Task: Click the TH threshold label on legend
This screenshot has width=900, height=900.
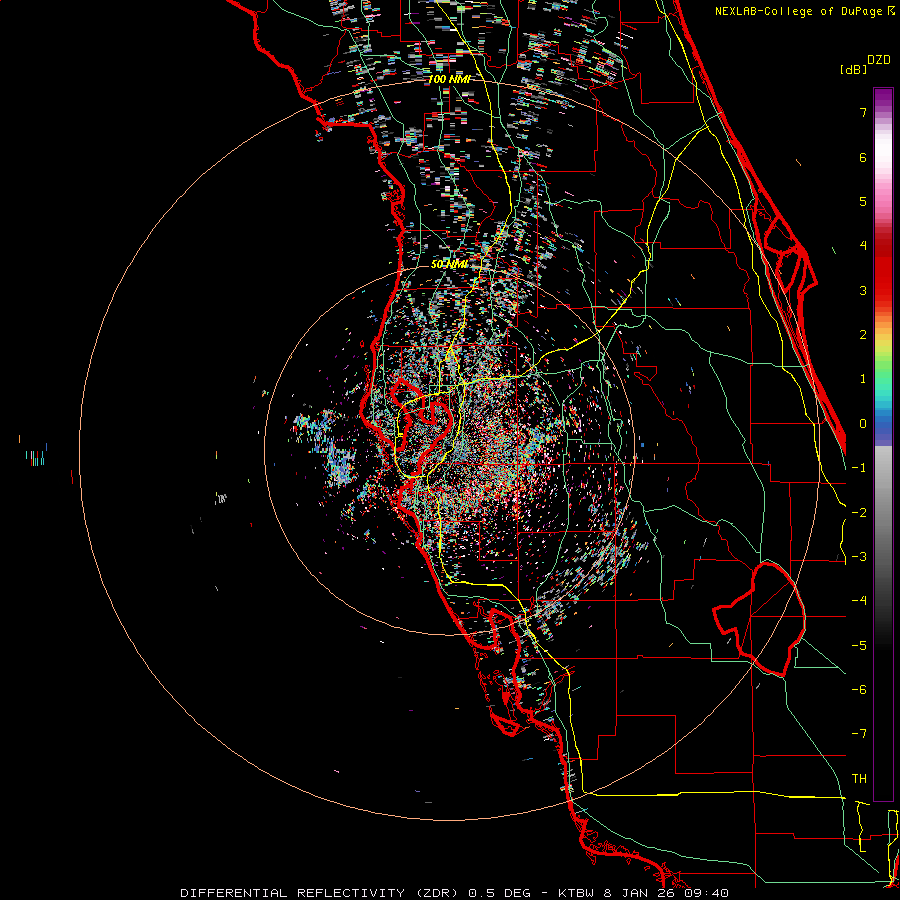Action: 859,779
